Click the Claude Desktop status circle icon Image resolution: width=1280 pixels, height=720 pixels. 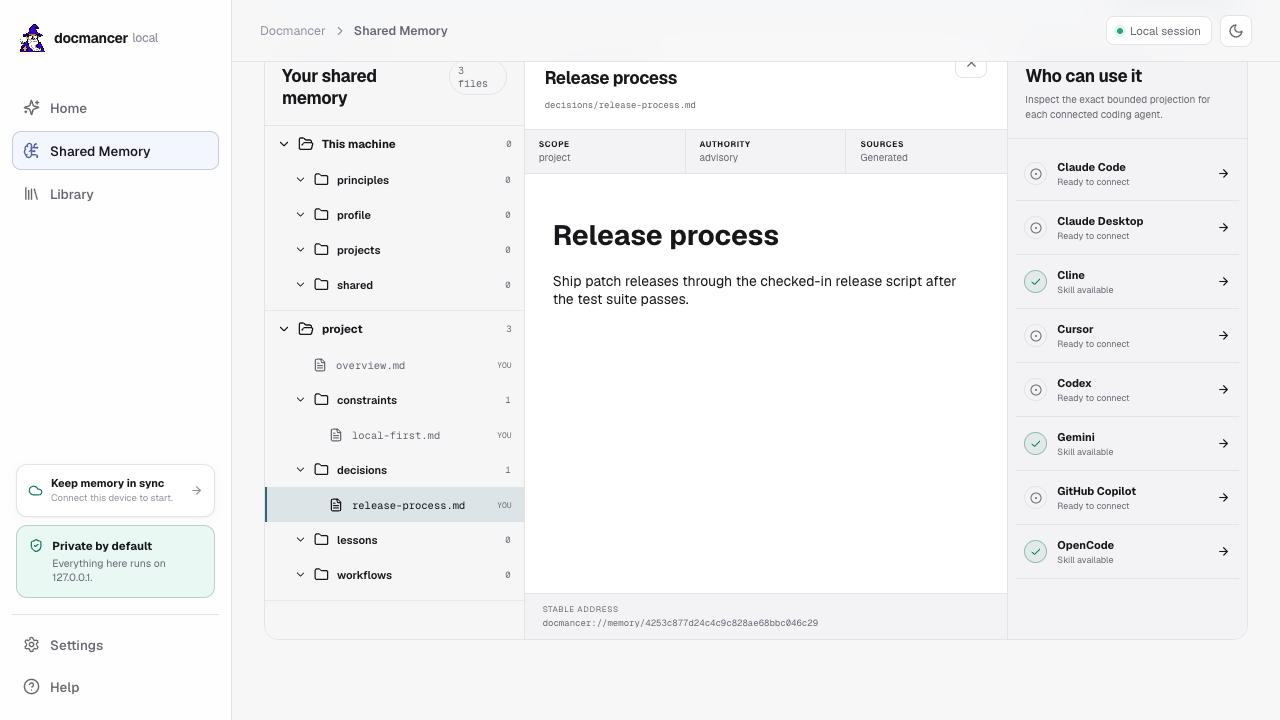point(1036,228)
